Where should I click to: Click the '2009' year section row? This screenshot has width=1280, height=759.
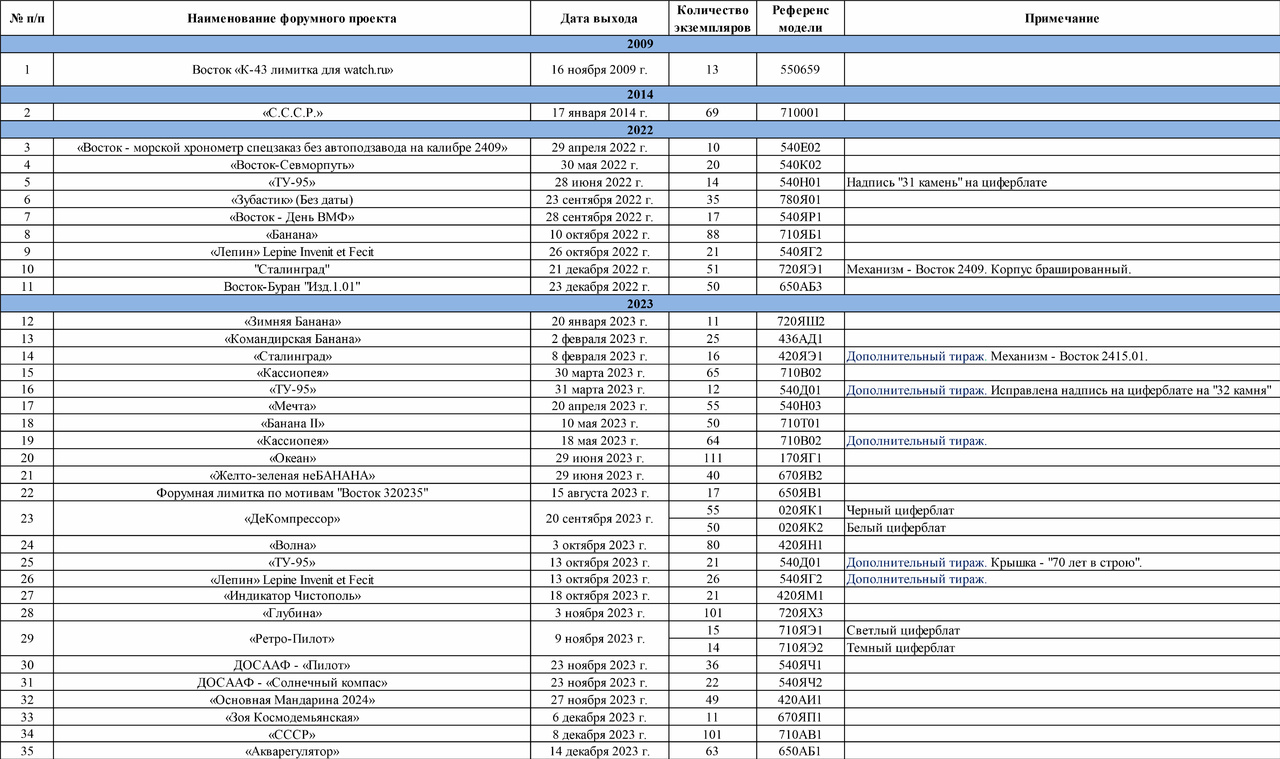click(640, 45)
